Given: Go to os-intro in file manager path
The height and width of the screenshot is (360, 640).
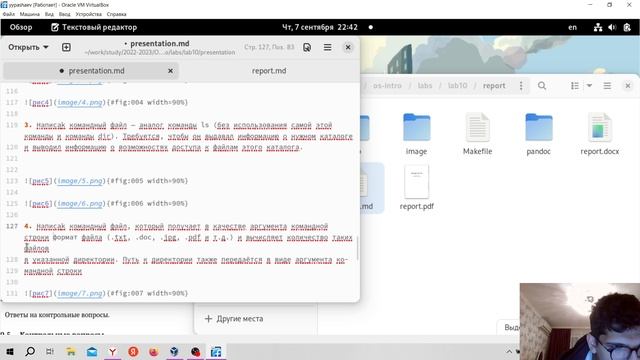Looking at the screenshot, I should click(387, 86).
